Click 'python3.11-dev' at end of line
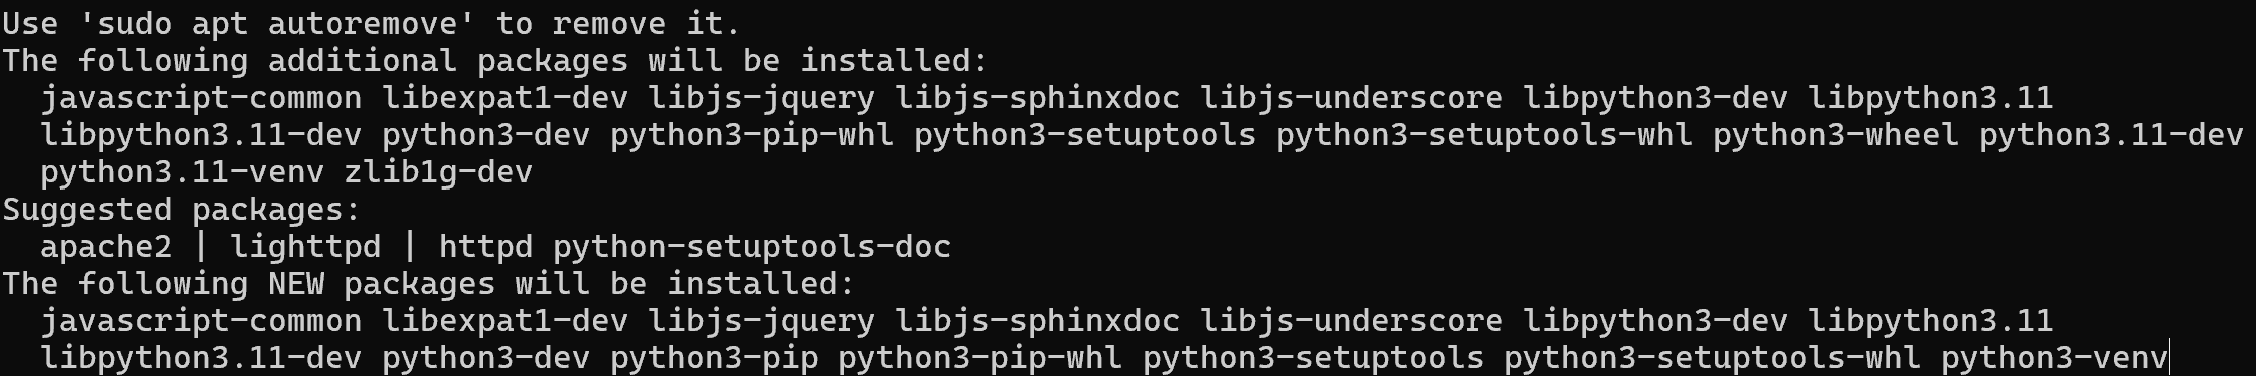The height and width of the screenshot is (376, 2256). tap(2111, 135)
